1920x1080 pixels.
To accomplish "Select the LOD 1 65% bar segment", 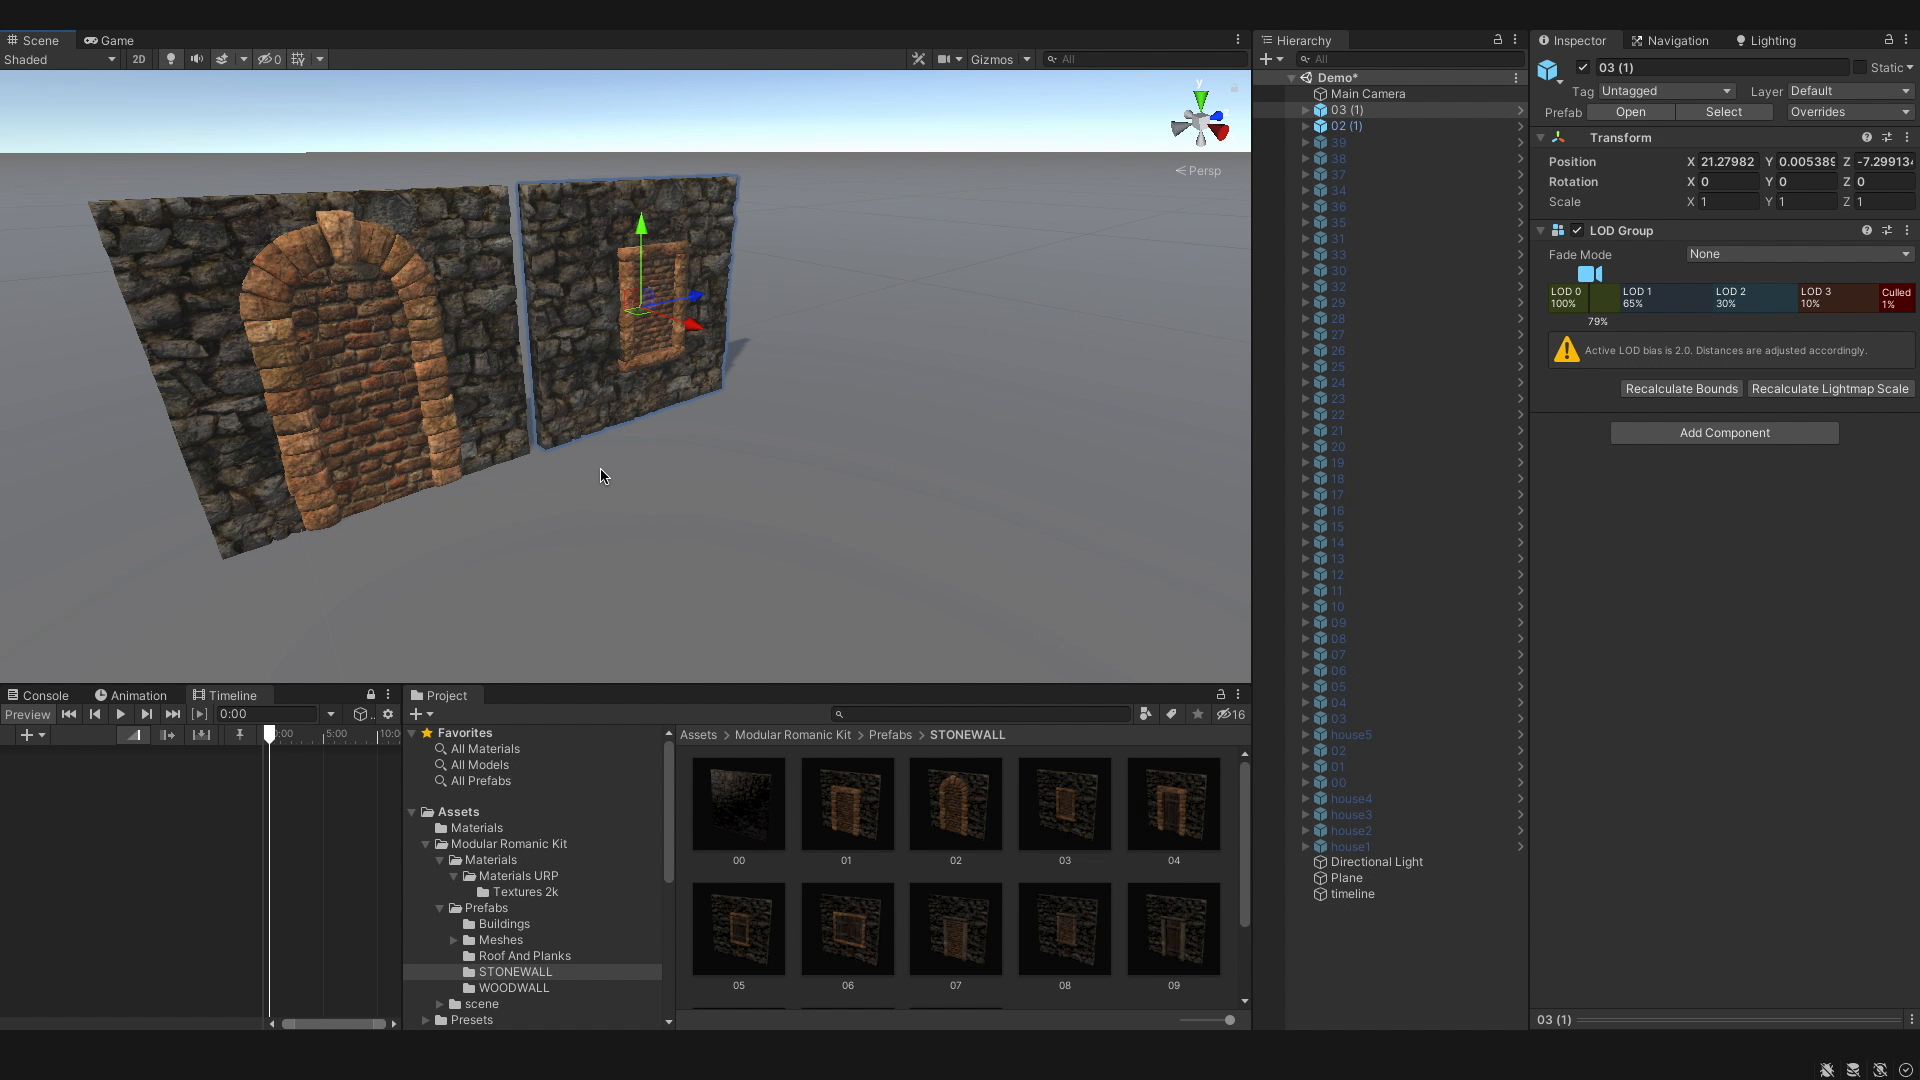I will pyautogui.click(x=1666, y=298).
